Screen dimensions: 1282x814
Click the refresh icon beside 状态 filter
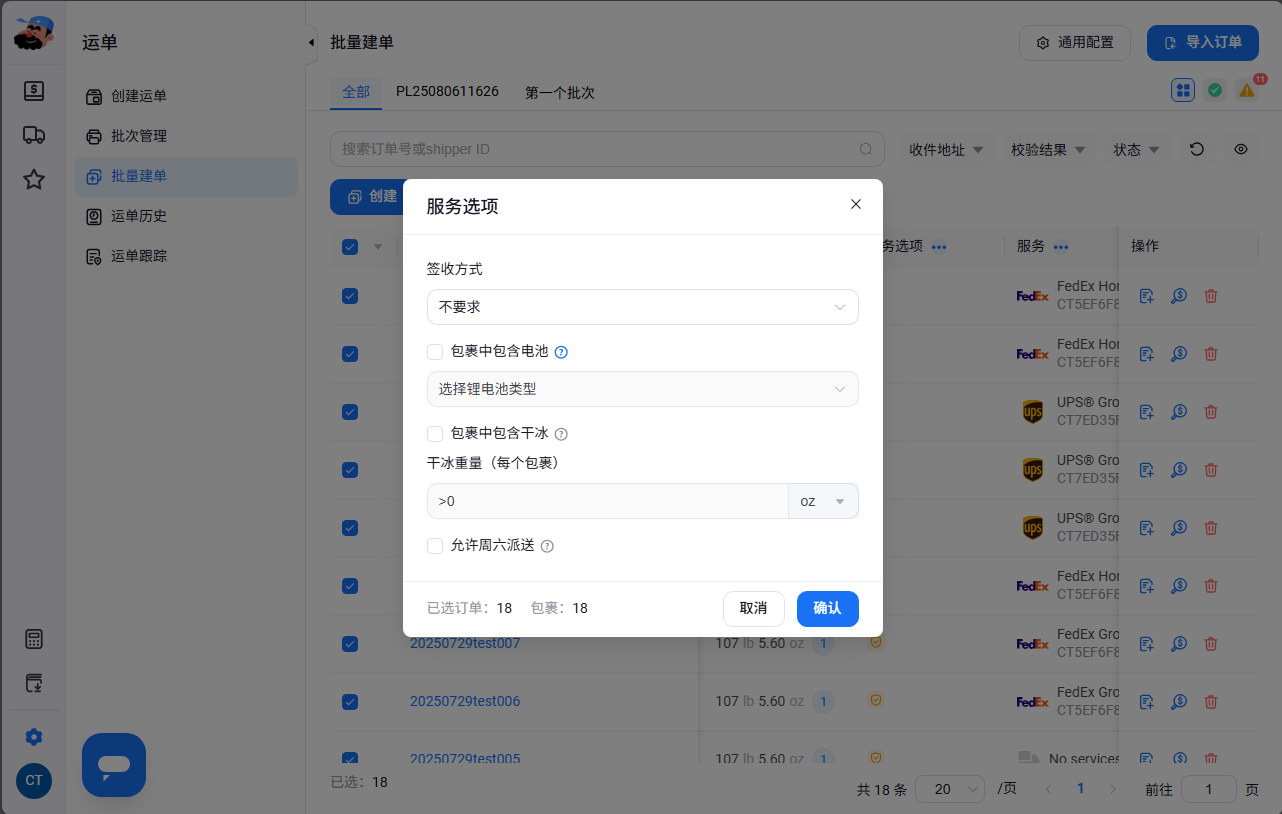click(1197, 149)
